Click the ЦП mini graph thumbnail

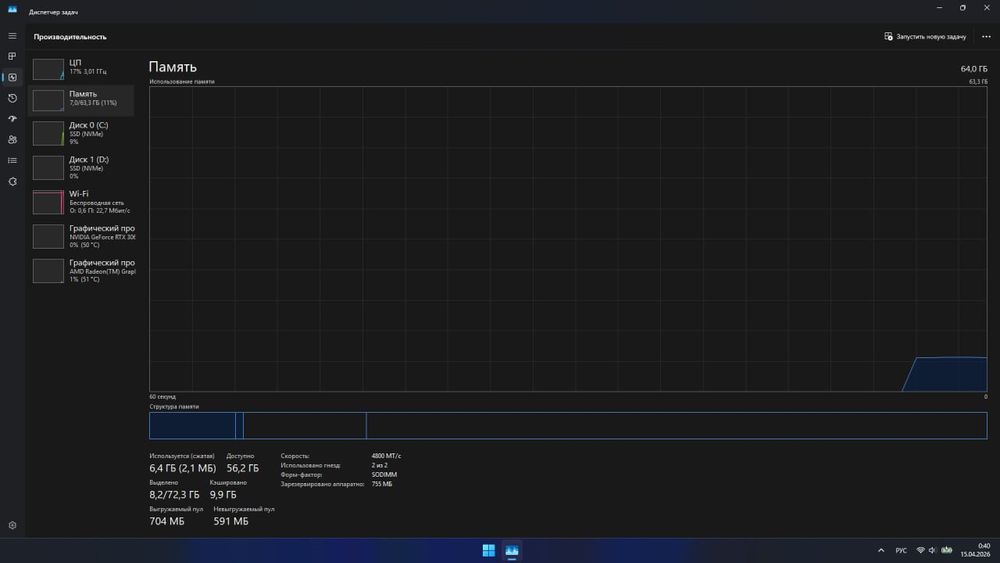(x=48, y=69)
